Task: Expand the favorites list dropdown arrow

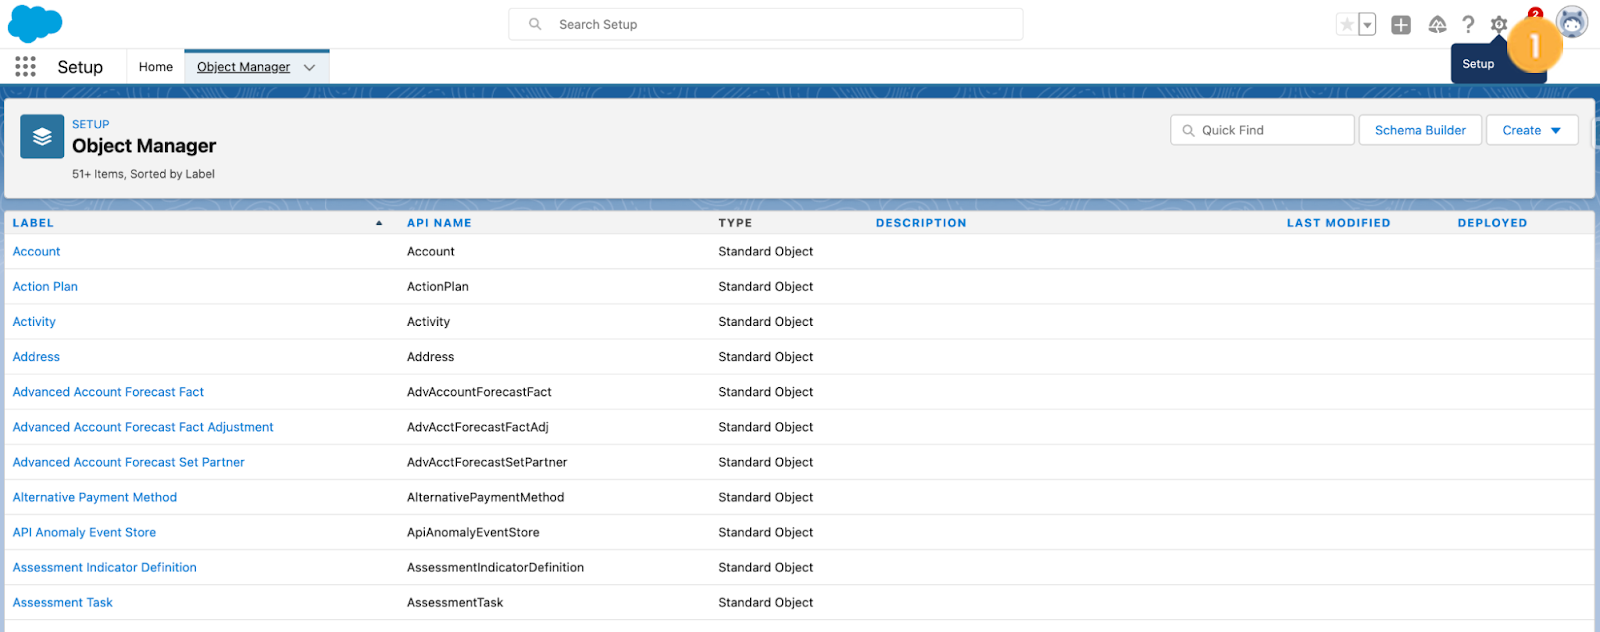Action: pyautogui.click(x=1367, y=25)
